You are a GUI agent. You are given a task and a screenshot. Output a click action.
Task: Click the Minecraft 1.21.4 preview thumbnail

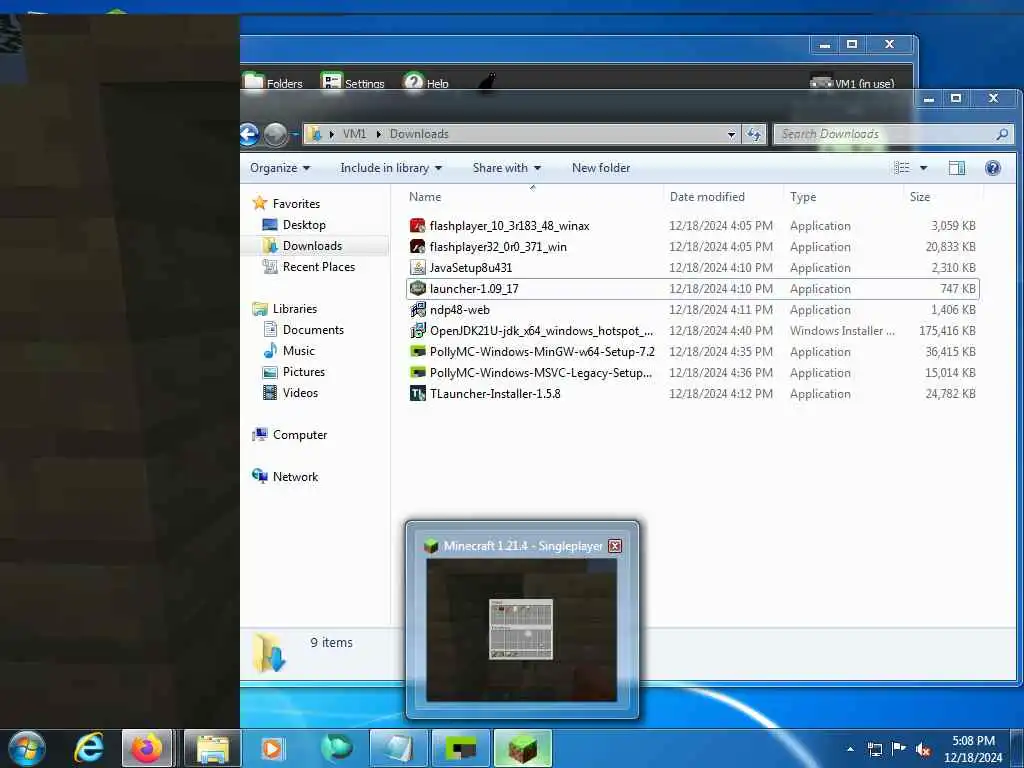(521, 630)
